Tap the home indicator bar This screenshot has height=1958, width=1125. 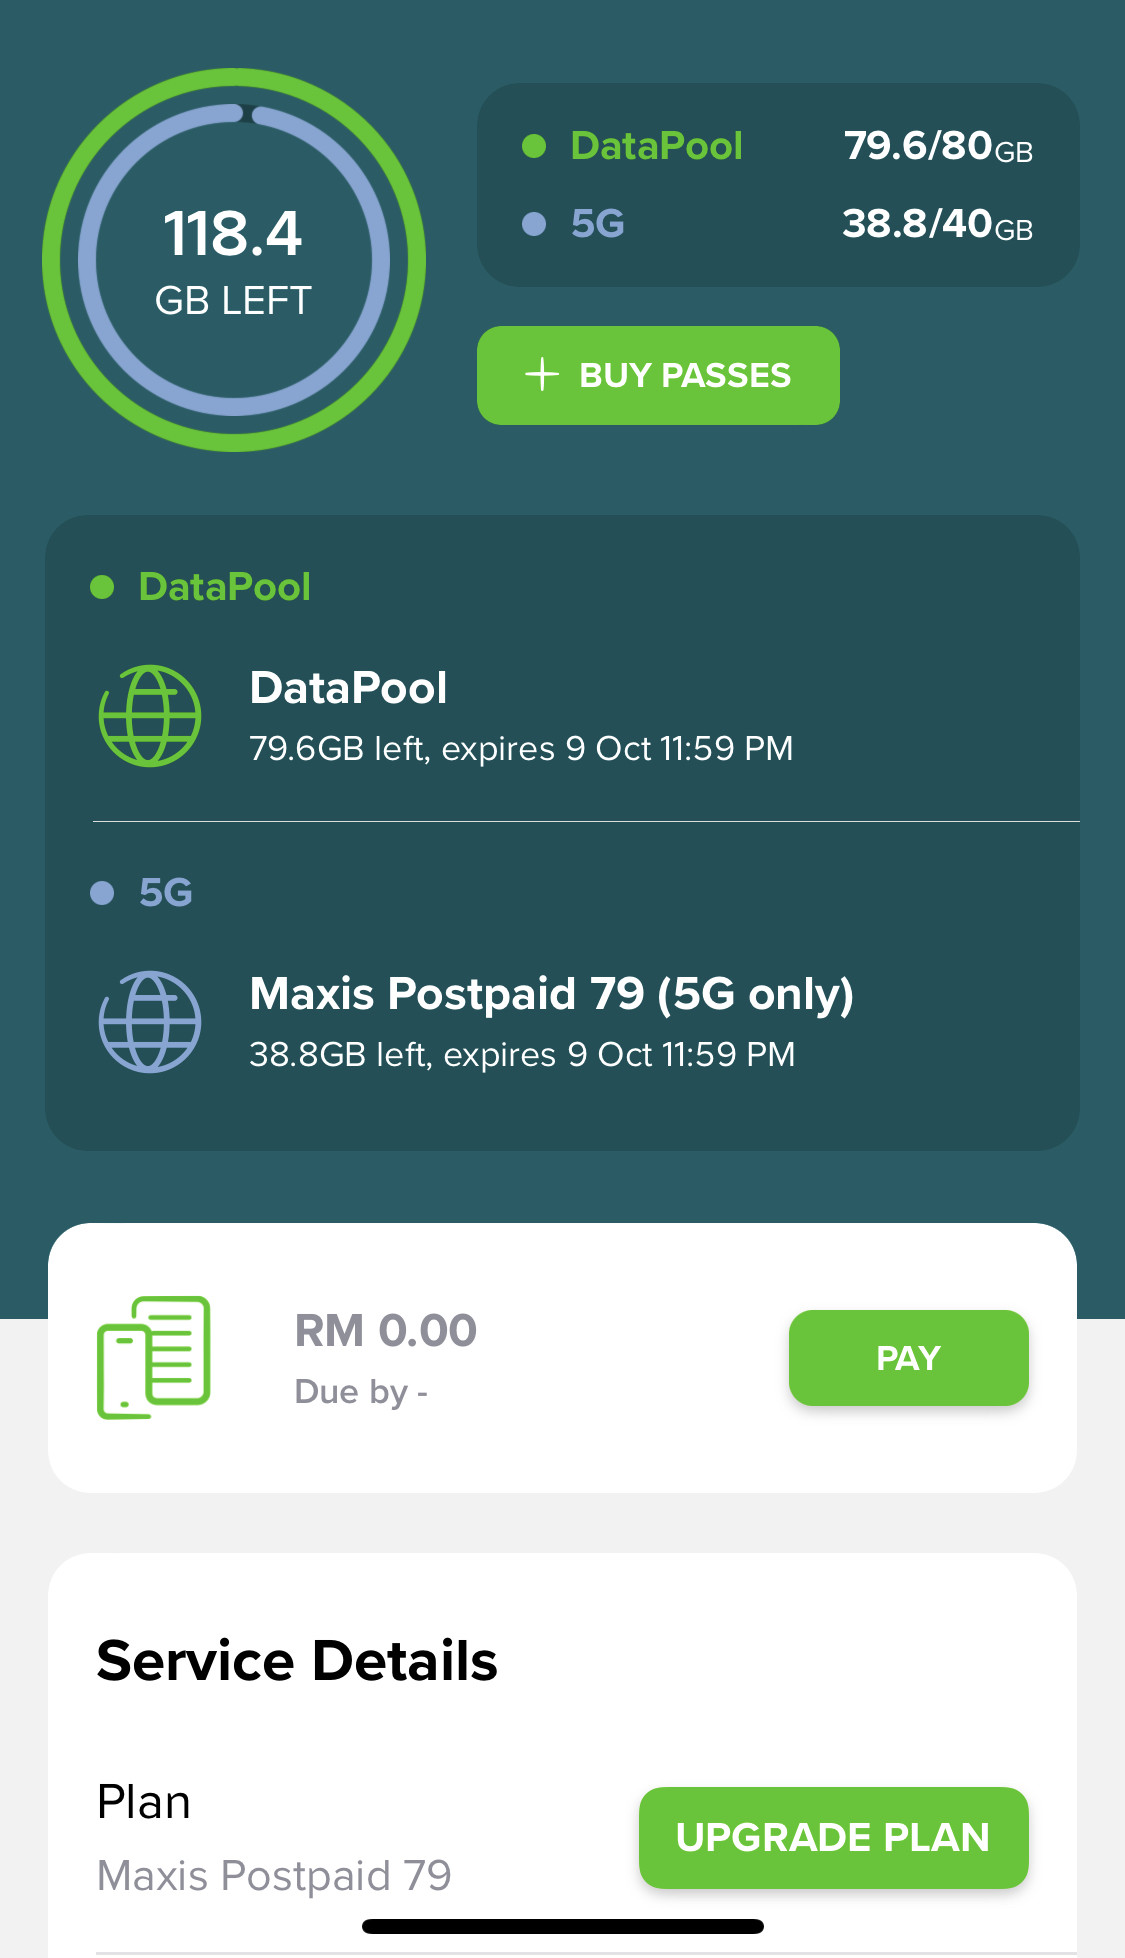(x=563, y=1926)
